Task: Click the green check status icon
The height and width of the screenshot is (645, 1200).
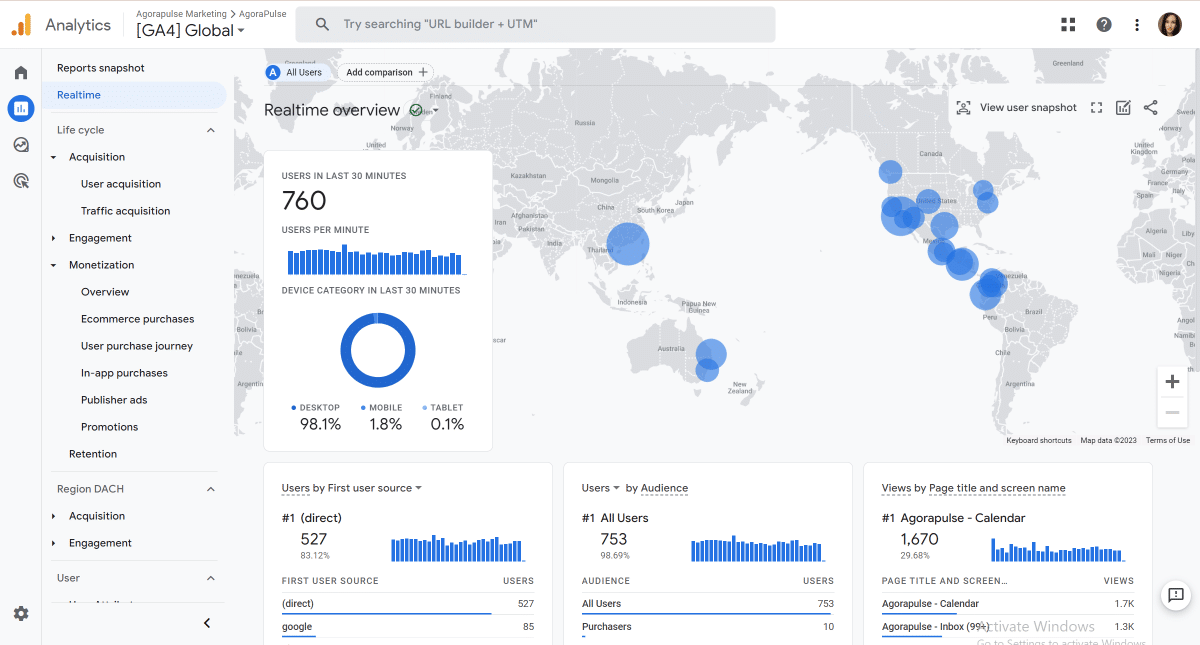Action: [416, 110]
